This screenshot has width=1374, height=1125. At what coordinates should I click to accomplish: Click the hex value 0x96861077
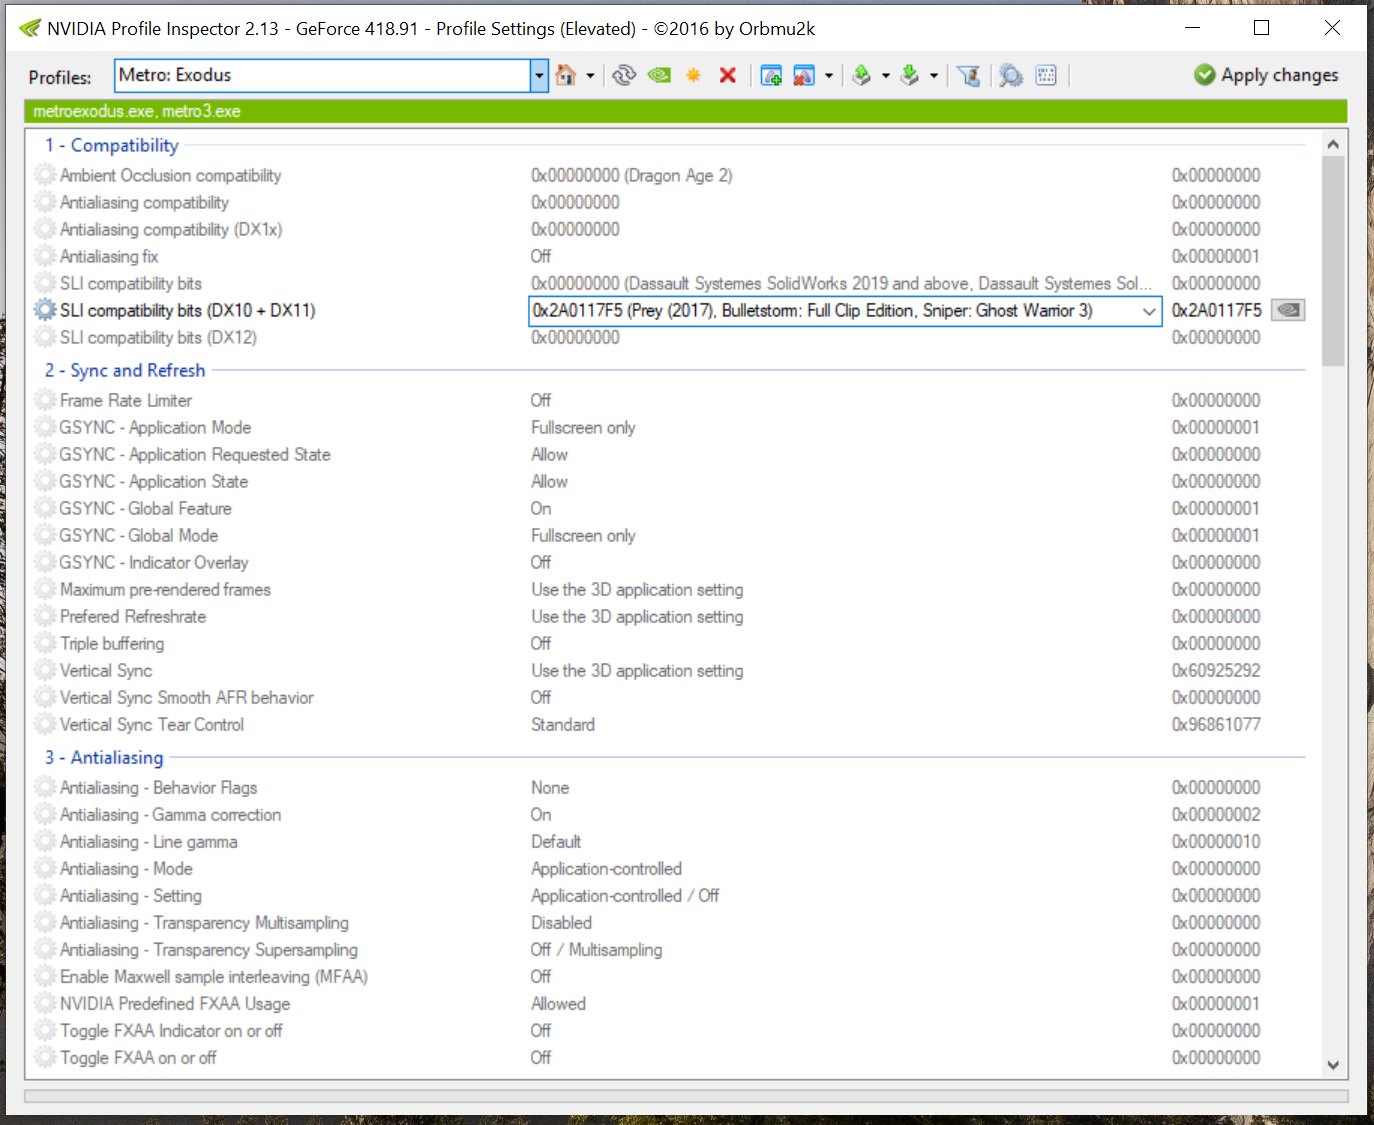(1216, 724)
